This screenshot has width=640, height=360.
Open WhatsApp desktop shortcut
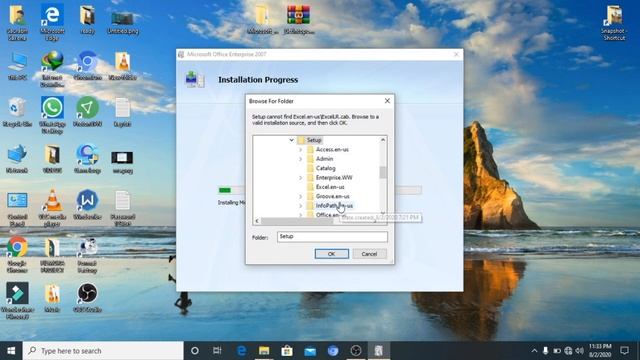tap(52, 115)
